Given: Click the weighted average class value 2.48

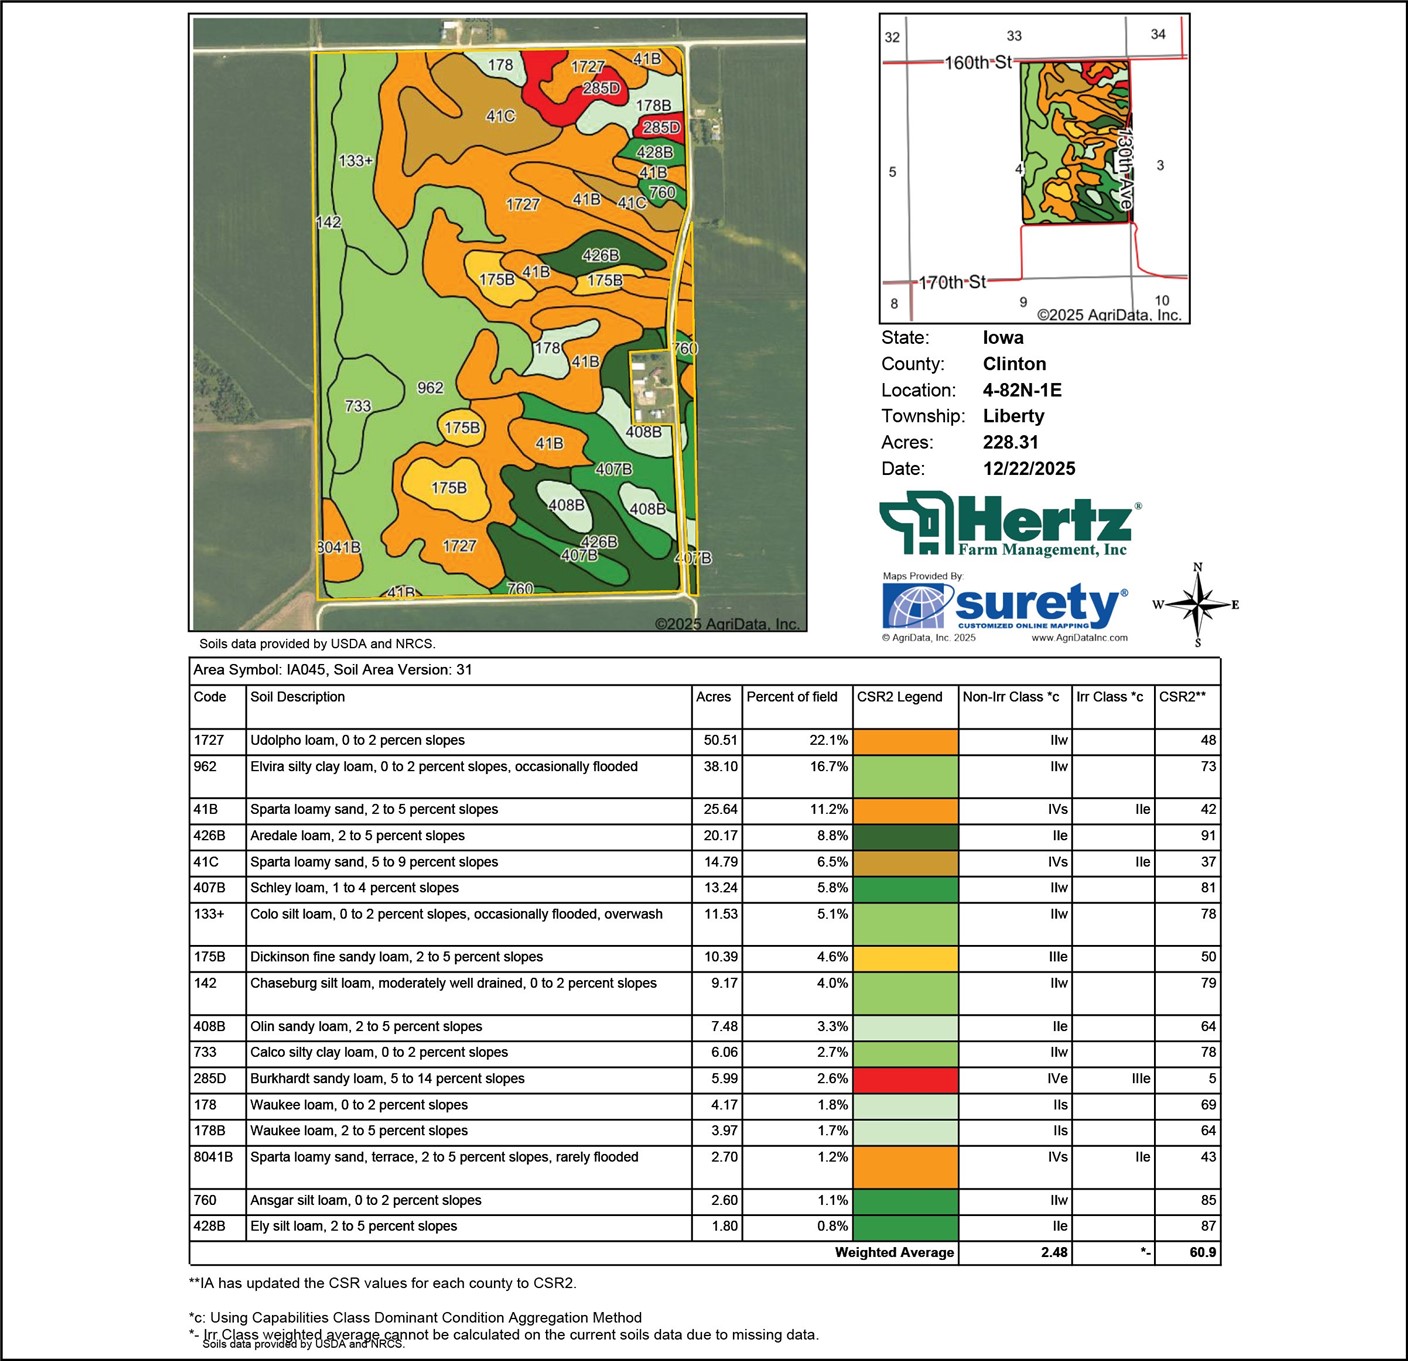Looking at the screenshot, I should point(1054,1253).
